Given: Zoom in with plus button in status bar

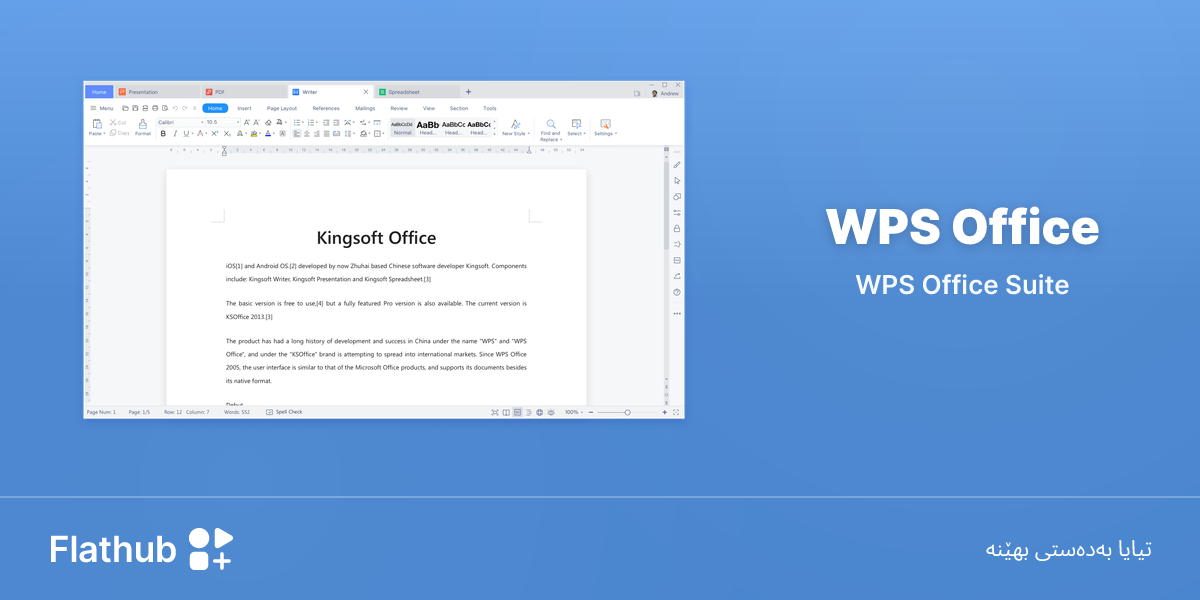Looking at the screenshot, I should point(665,412).
